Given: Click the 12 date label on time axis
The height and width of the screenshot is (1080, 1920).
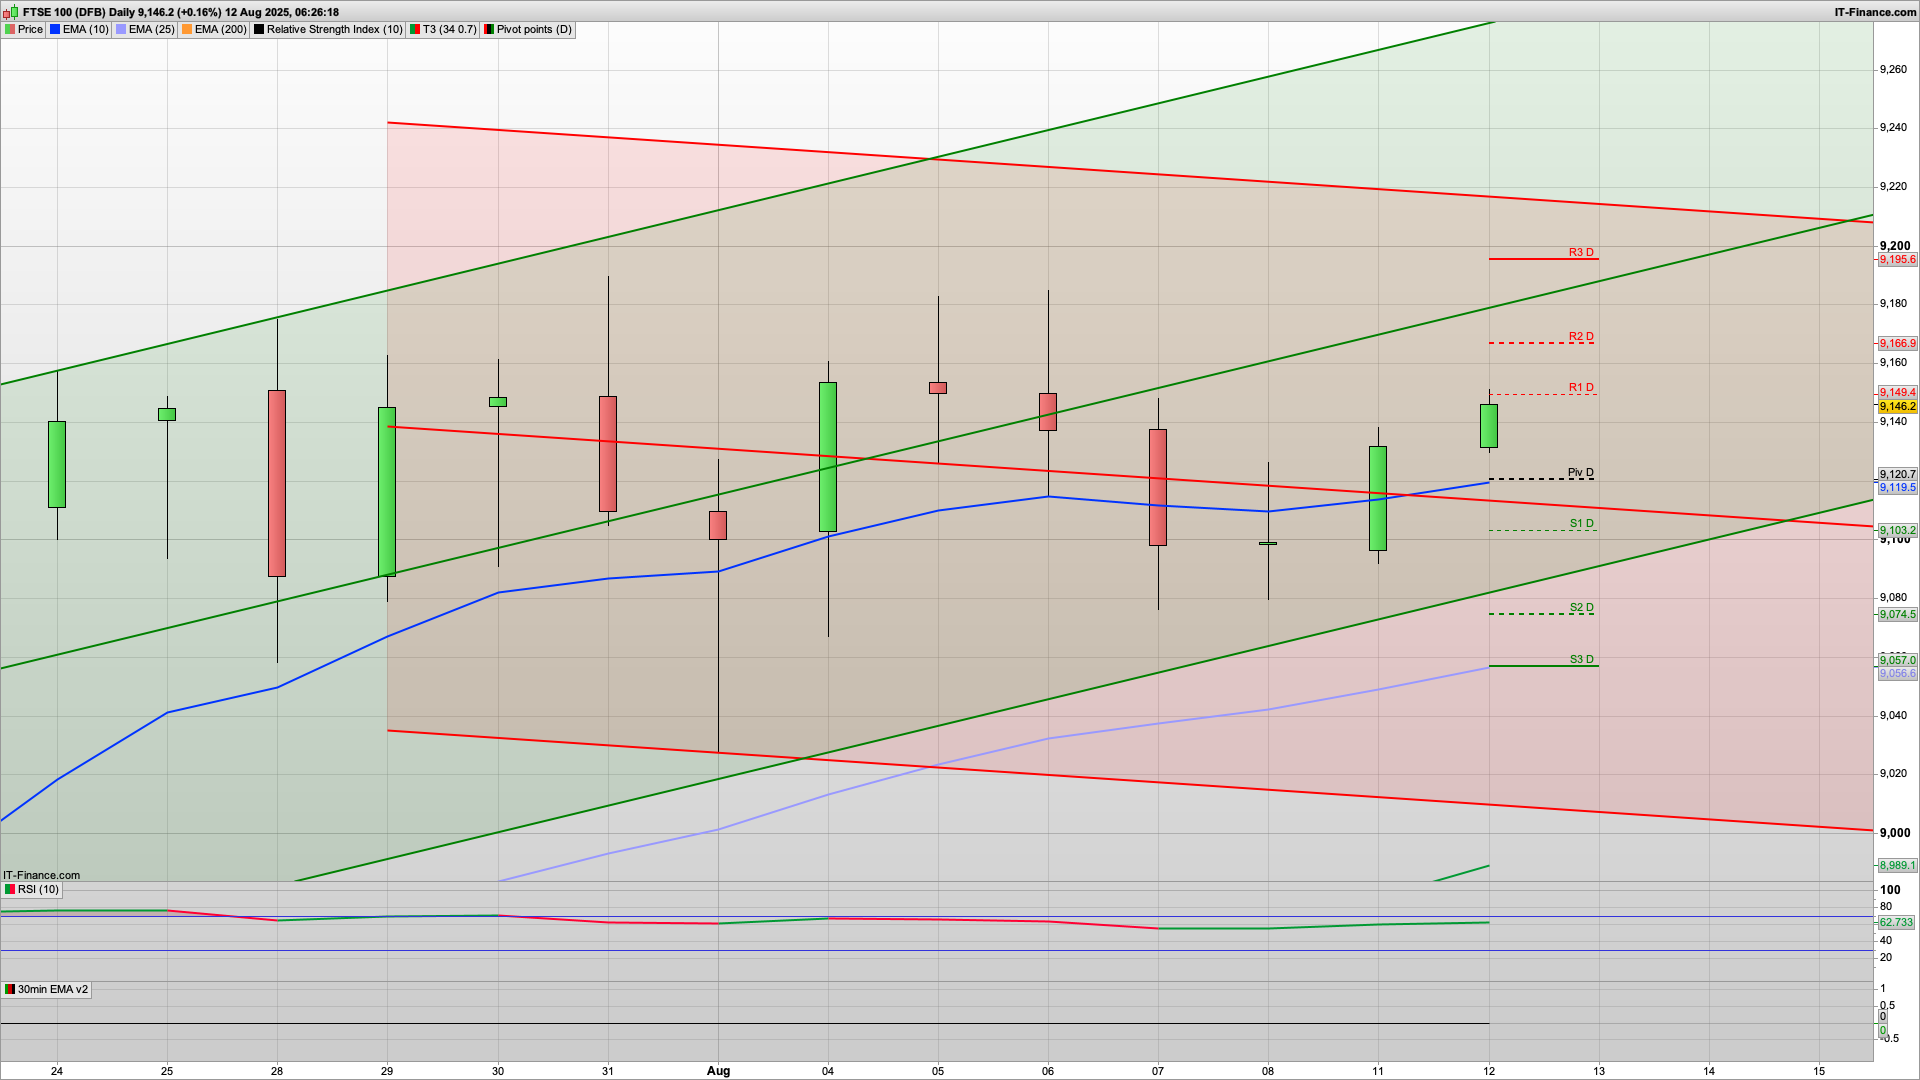Looking at the screenshot, I should (1489, 1070).
